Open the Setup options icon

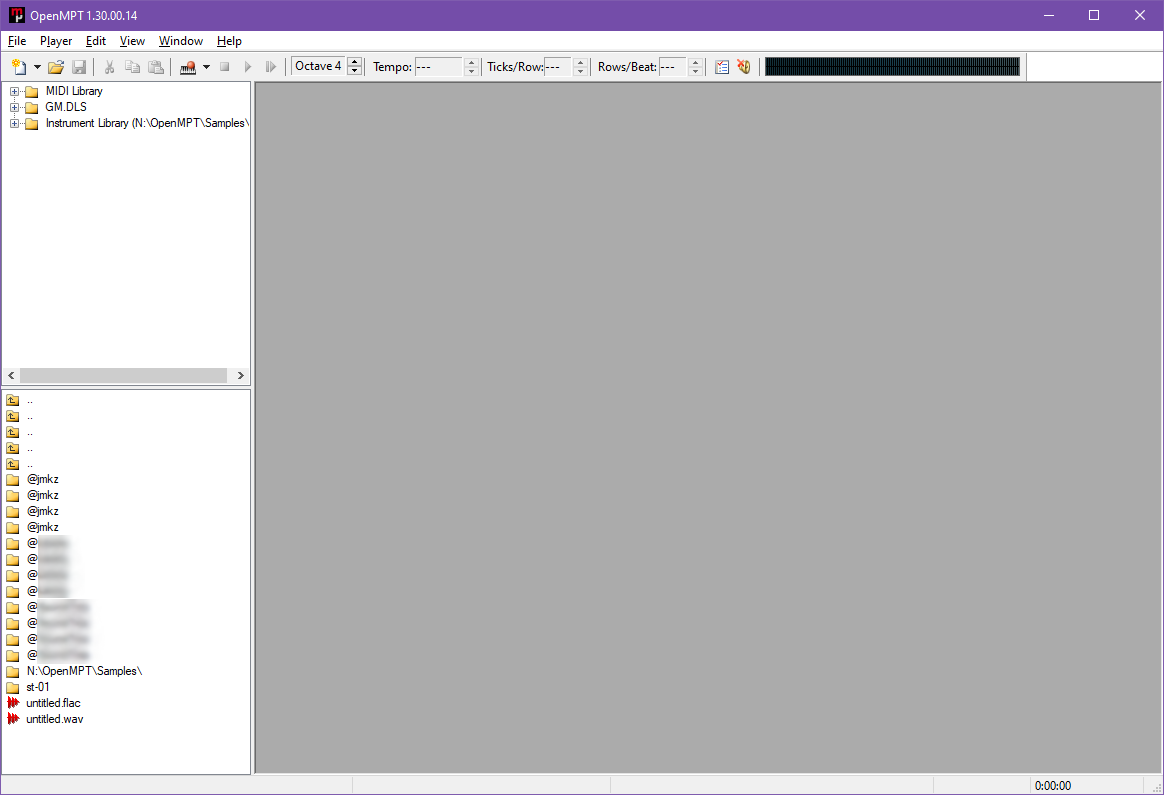[722, 67]
